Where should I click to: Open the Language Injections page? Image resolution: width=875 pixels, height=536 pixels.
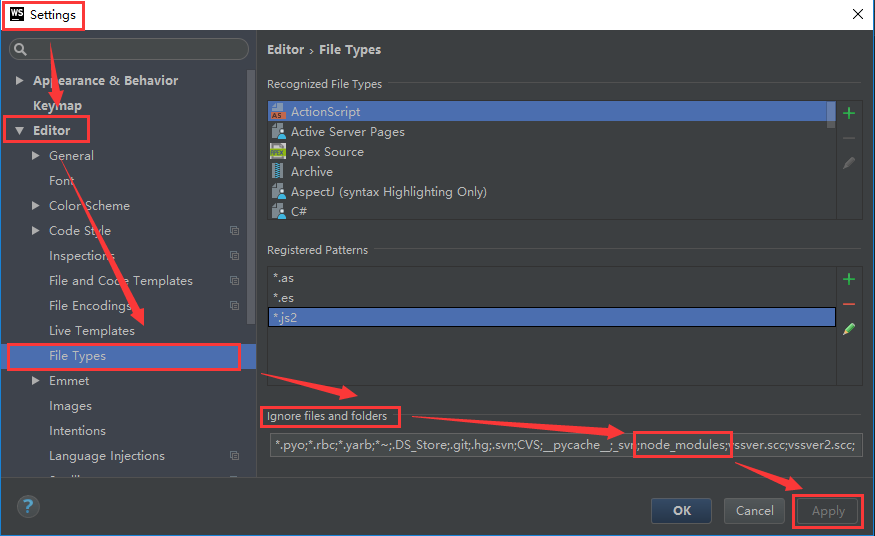tap(107, 456)
